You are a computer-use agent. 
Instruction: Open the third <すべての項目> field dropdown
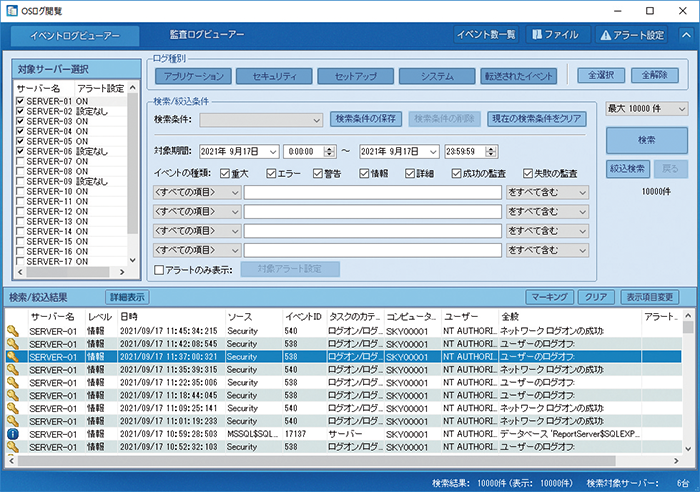[x=197, y=231]
